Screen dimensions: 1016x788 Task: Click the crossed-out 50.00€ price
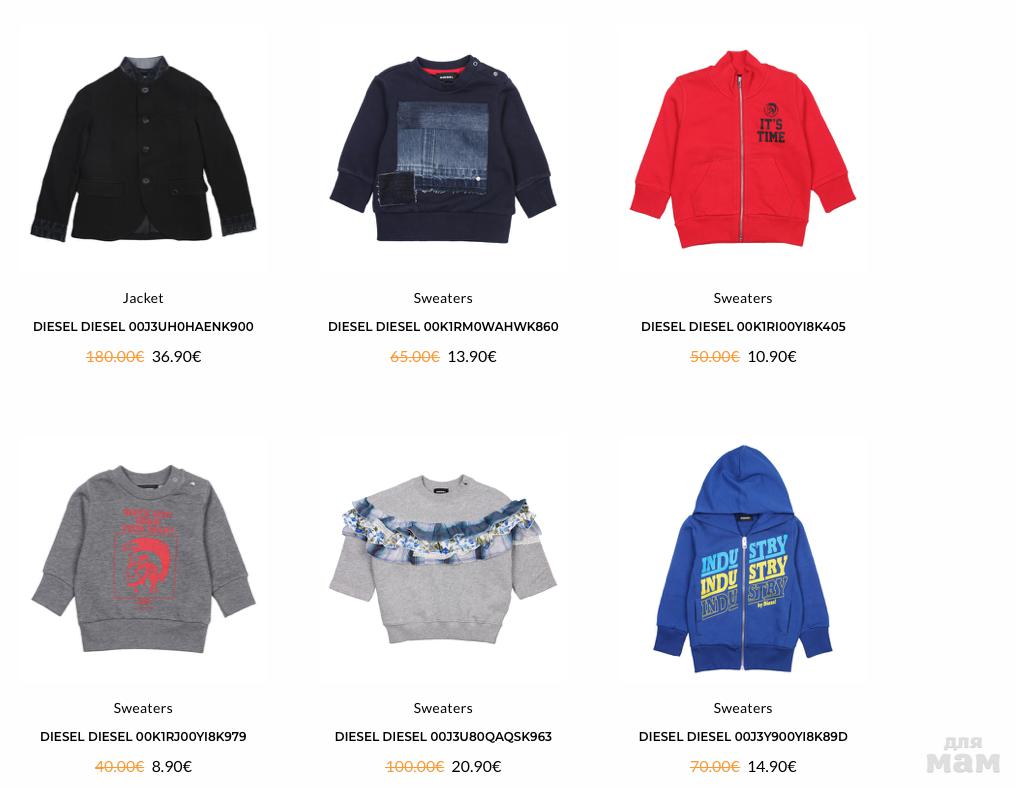click(715, 356)
